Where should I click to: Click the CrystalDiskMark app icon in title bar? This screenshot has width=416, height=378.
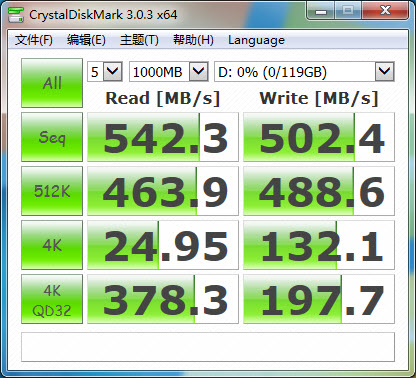click(16, 14)
